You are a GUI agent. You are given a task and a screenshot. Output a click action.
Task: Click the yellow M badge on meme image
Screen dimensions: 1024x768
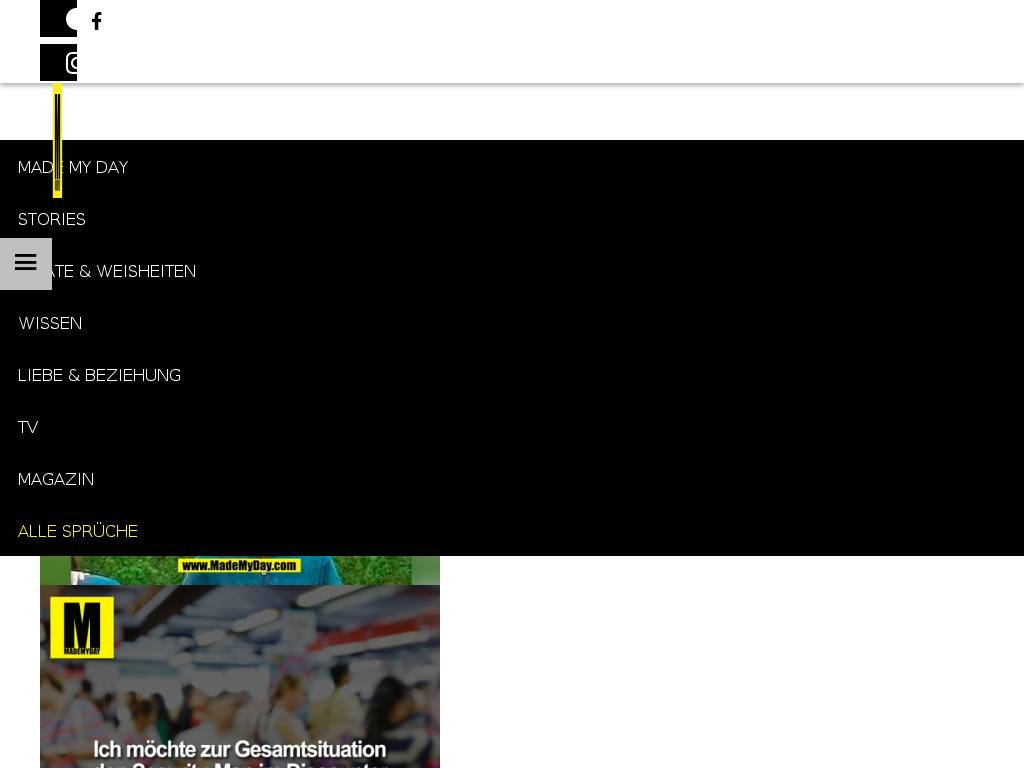click(x=82, y=628)
